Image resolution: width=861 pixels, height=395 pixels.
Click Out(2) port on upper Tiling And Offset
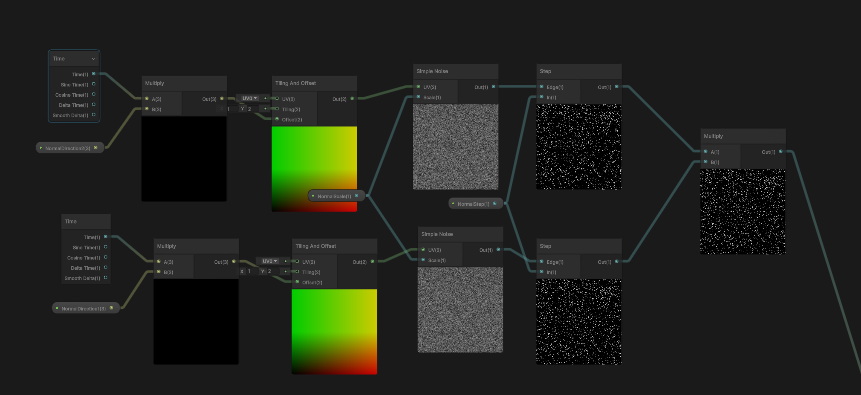[352, 99]
